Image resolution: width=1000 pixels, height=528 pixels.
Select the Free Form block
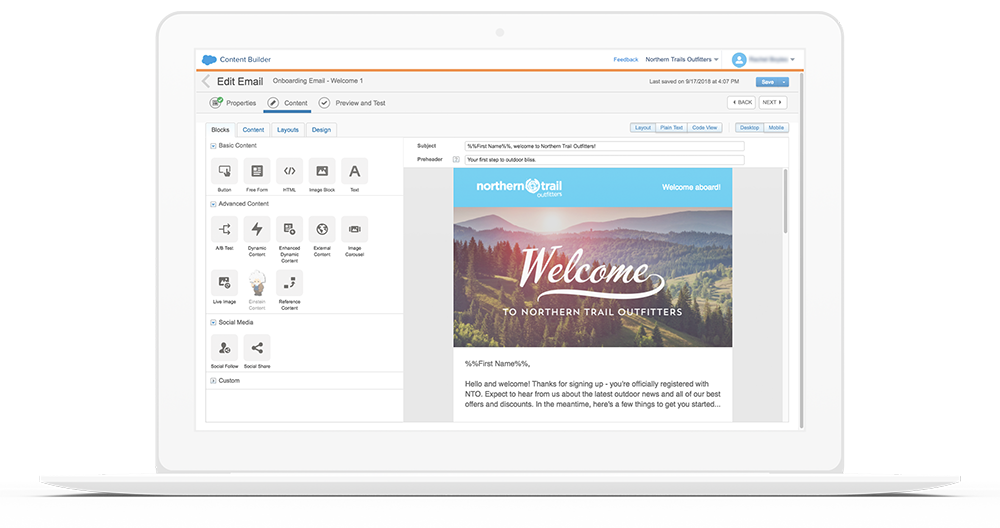257,171
